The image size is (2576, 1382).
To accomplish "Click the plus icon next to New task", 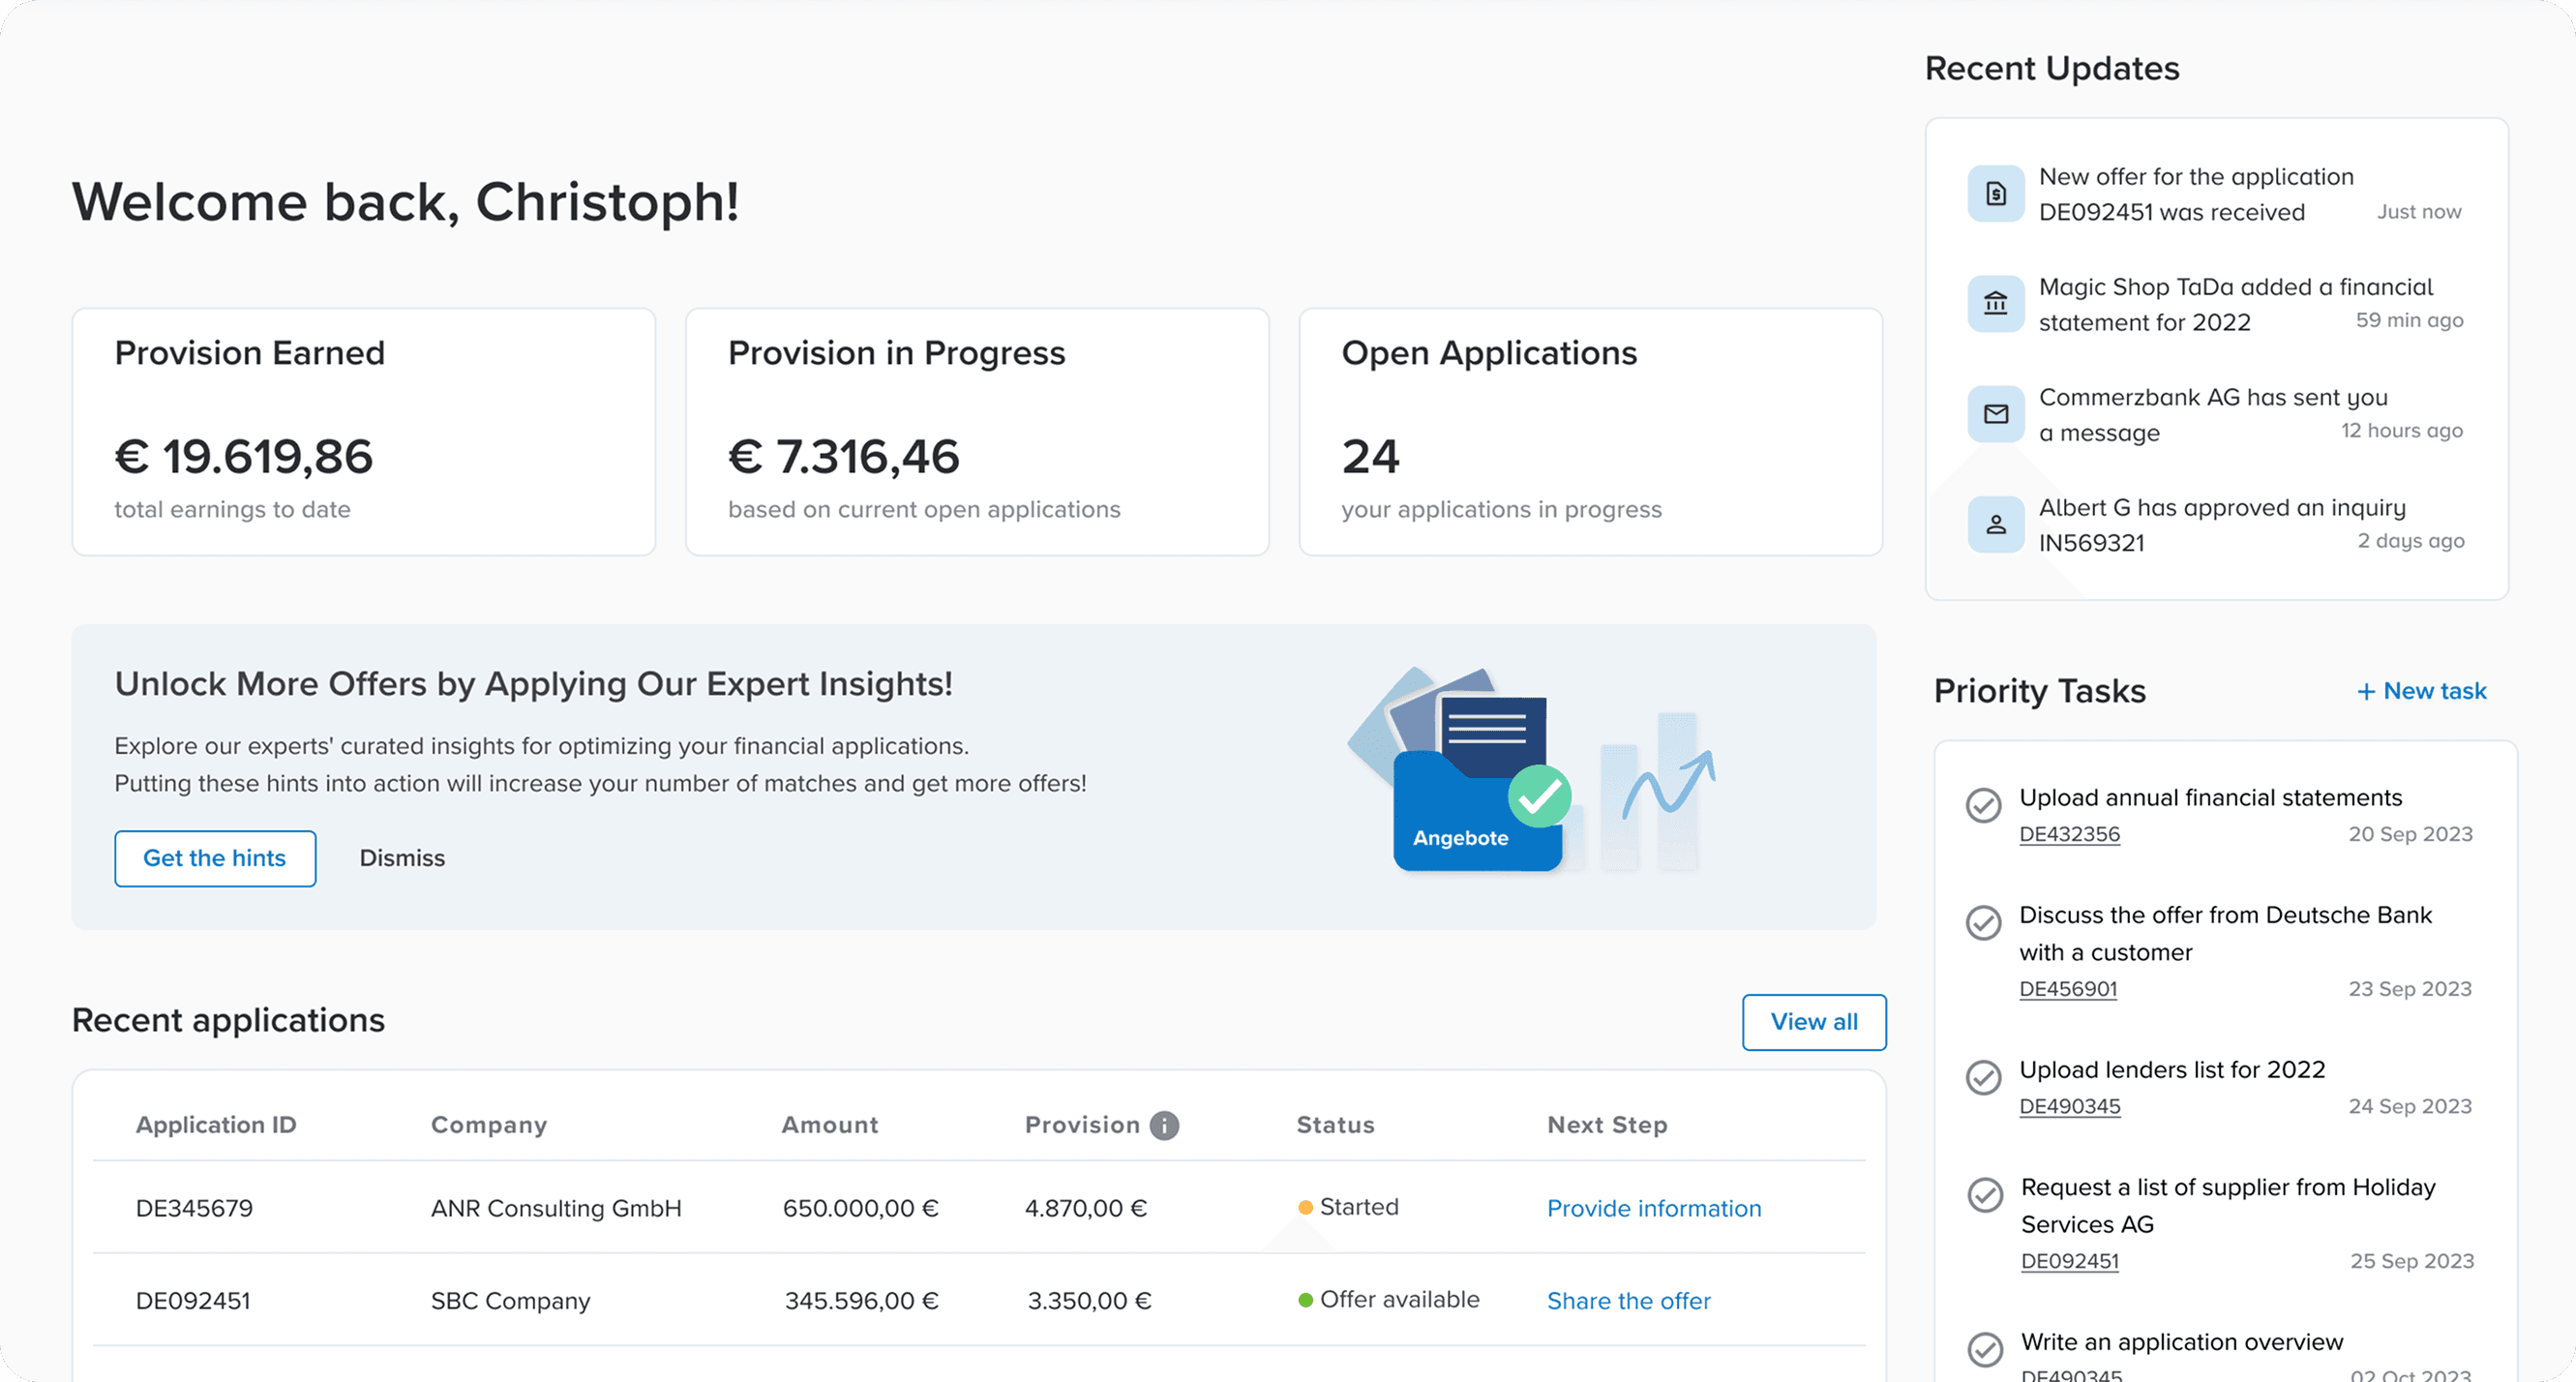I will pyautogui.click(x=2365, y=692).
